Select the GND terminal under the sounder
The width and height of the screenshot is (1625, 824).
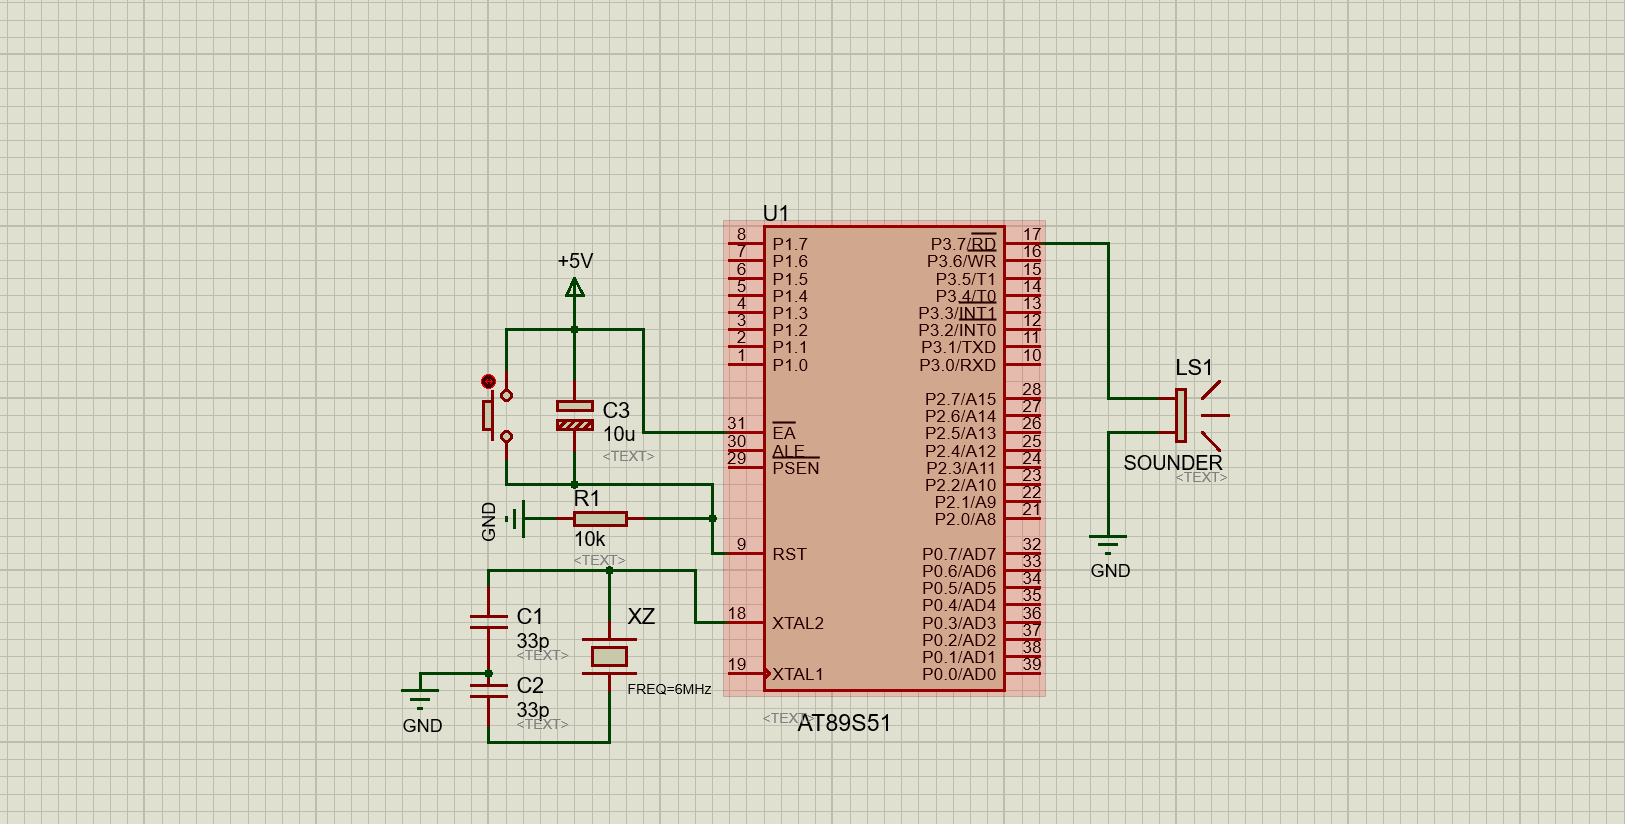click(1108, 545)
